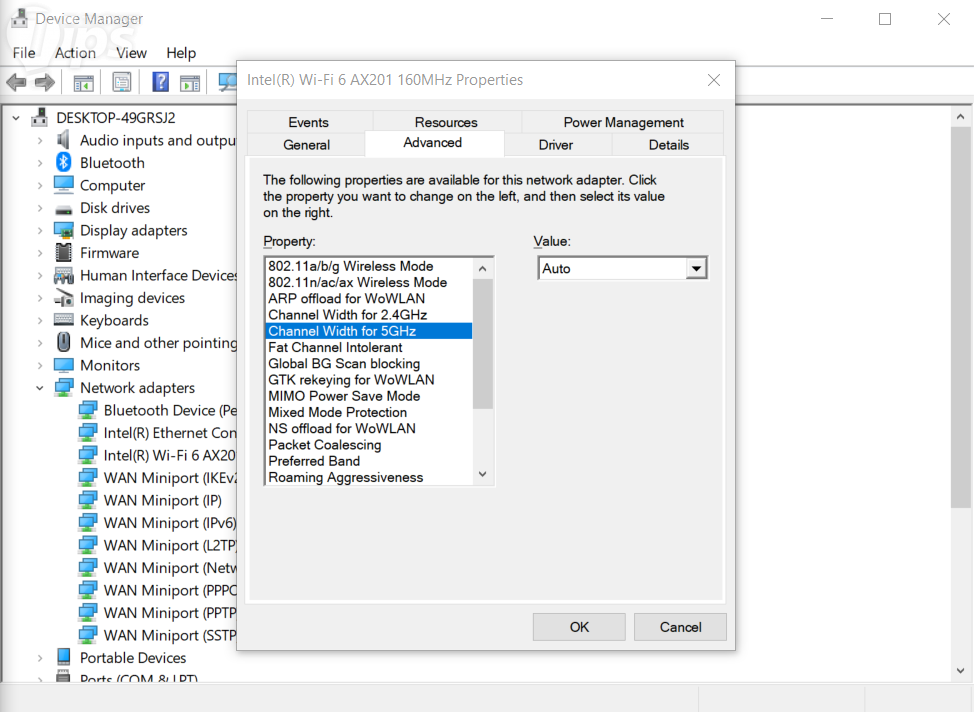Screen dimensions: 974x712
Task: Click the Imaging devices camera icon
Action: point(63,298)
